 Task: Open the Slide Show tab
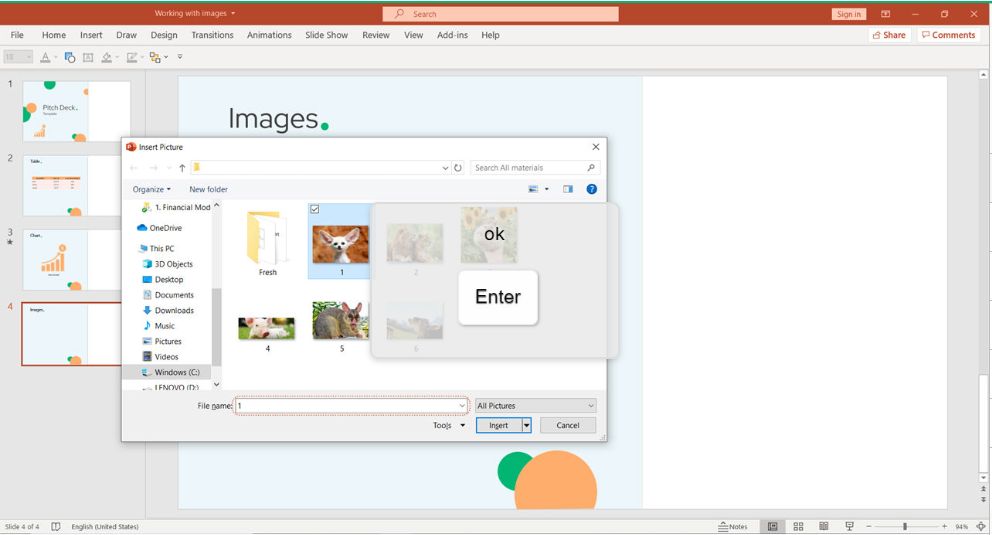326,35
